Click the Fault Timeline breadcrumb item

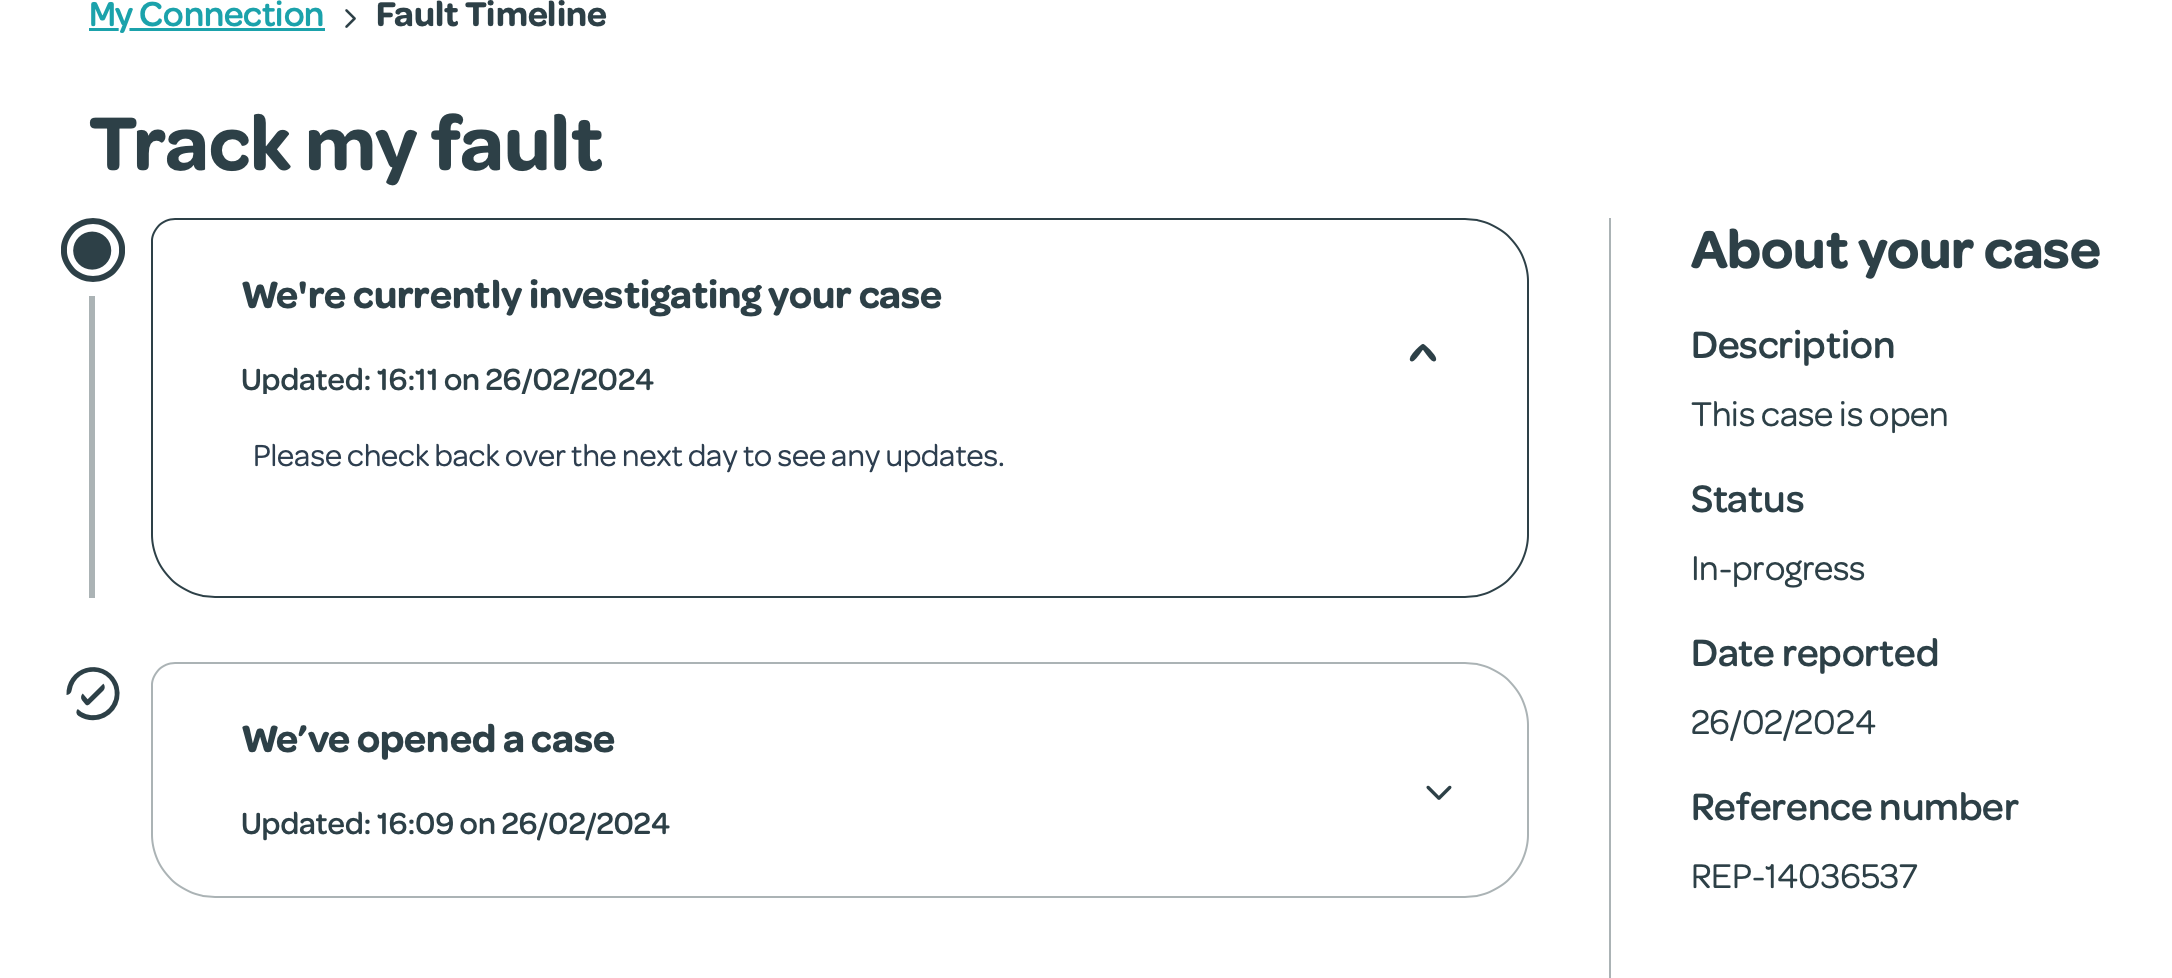[x=490, y=15]
